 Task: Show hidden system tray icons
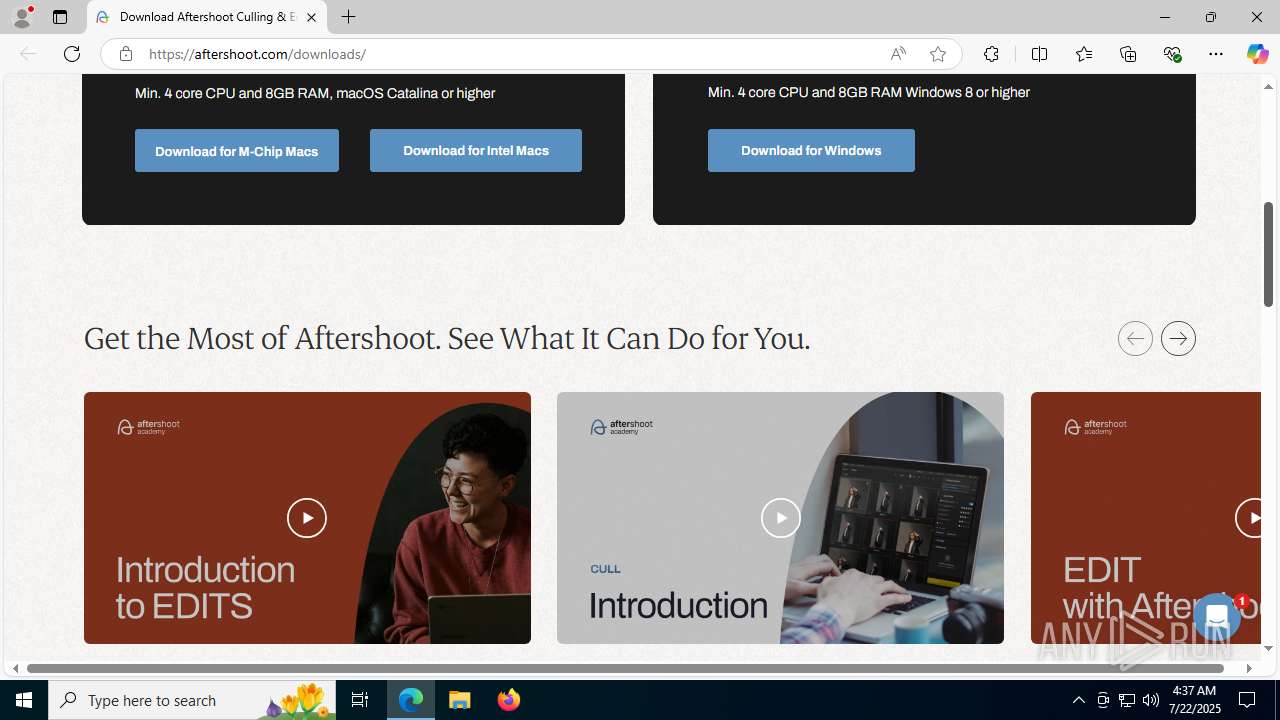(x=1078, y=700)
